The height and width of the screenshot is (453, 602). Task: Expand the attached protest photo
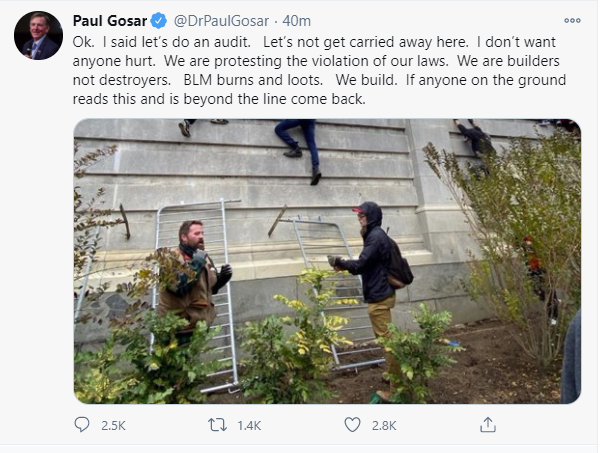pos(327,261)
